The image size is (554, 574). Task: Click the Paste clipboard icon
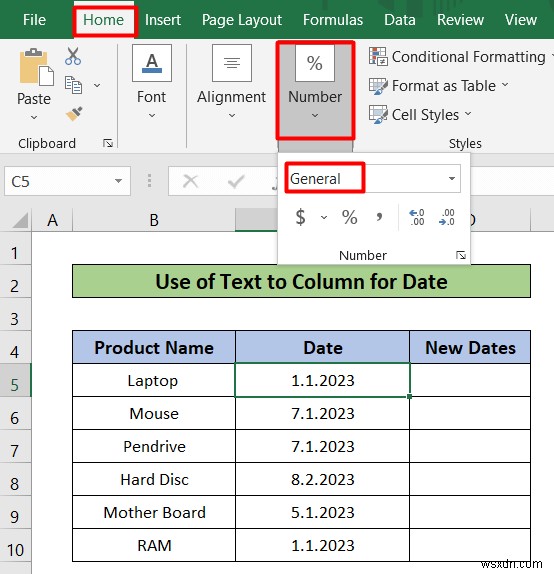click(x=36, y=67)
